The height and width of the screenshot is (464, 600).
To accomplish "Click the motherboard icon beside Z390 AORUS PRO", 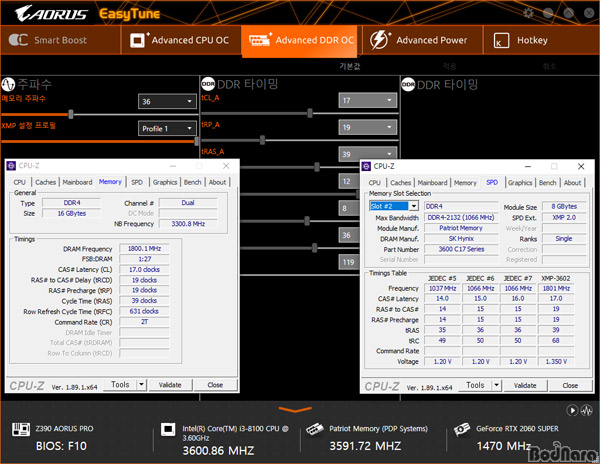I will coord(21,430).
